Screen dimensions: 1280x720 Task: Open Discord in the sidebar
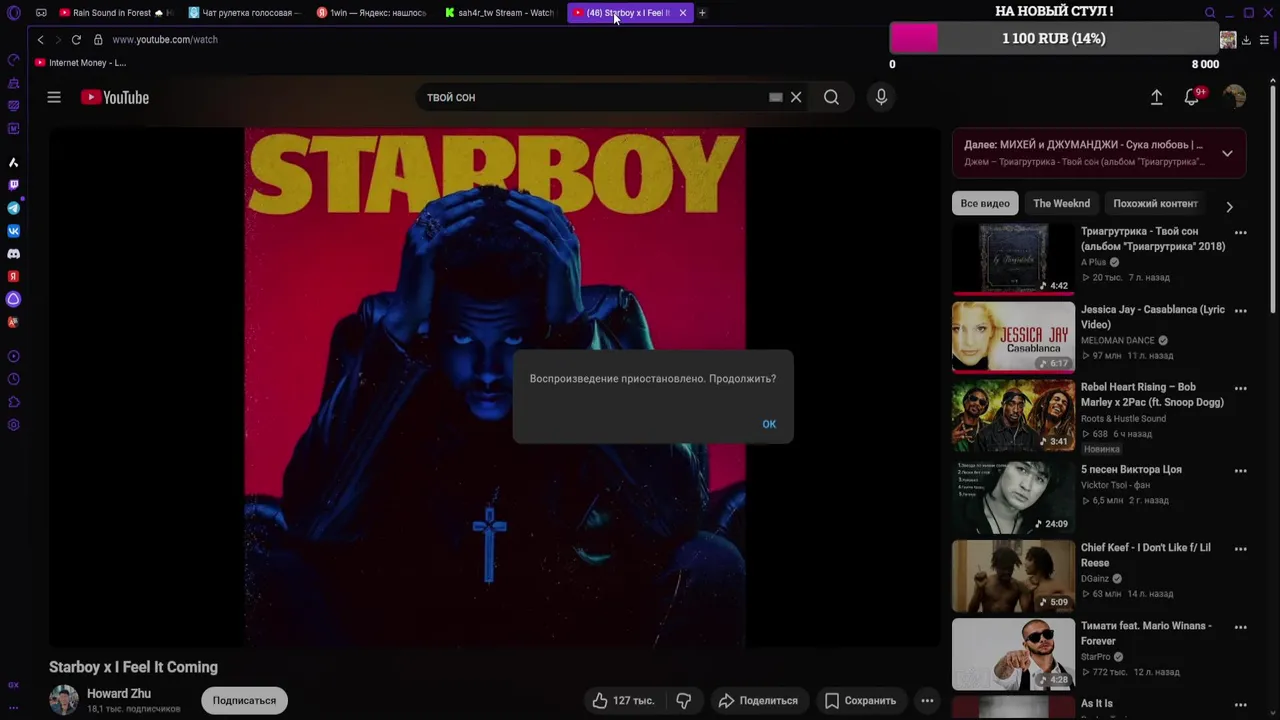click(x=14, y=254)
